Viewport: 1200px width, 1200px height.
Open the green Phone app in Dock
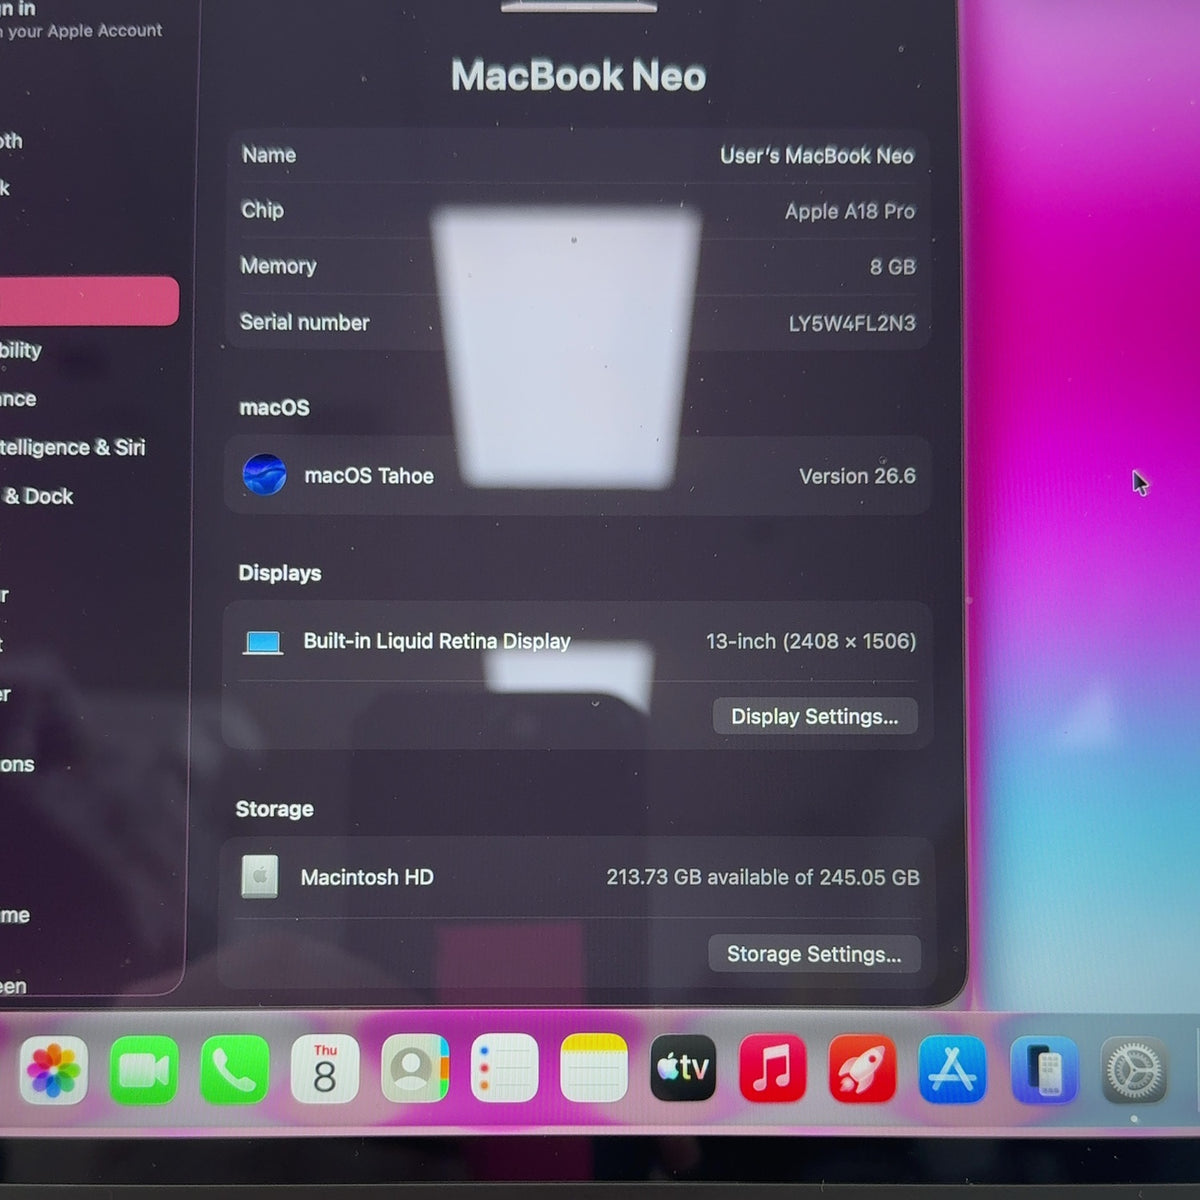[234, 1070]
